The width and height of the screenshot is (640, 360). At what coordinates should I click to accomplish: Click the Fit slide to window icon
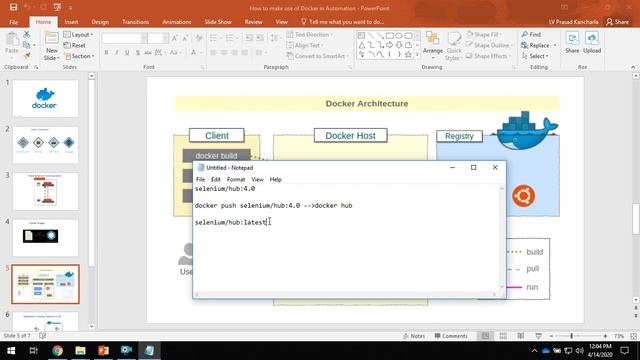click(x=633, y=336)
